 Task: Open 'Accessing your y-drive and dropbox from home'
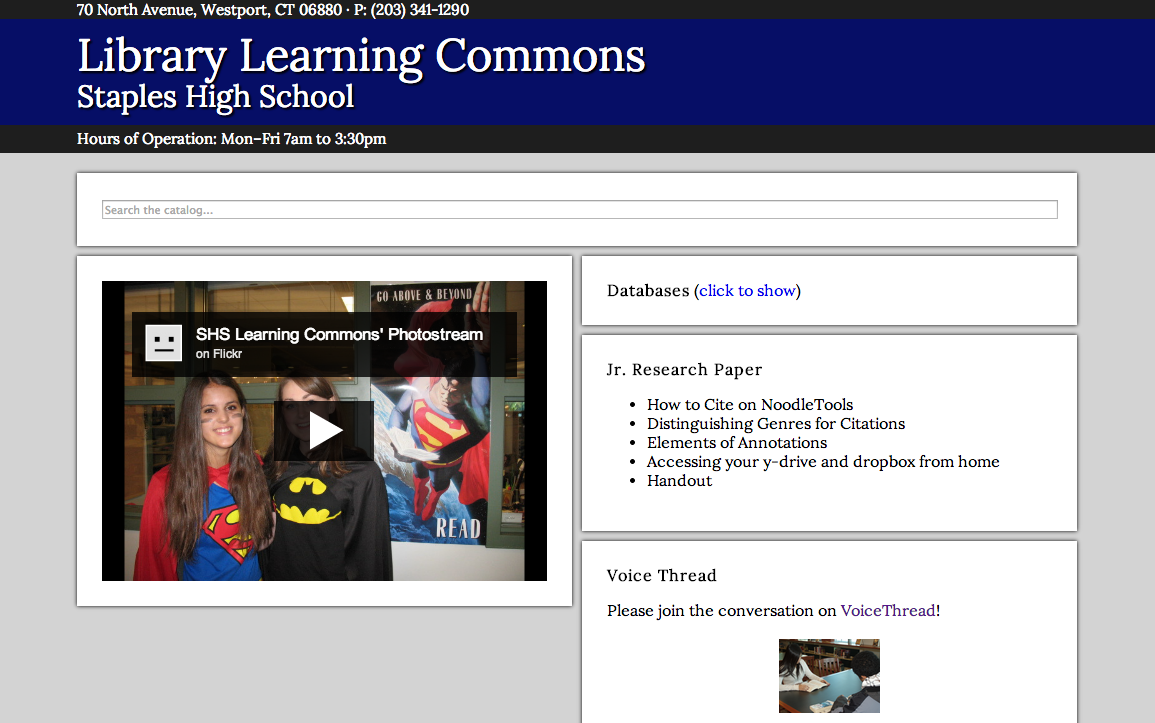[x=823, y=462]
